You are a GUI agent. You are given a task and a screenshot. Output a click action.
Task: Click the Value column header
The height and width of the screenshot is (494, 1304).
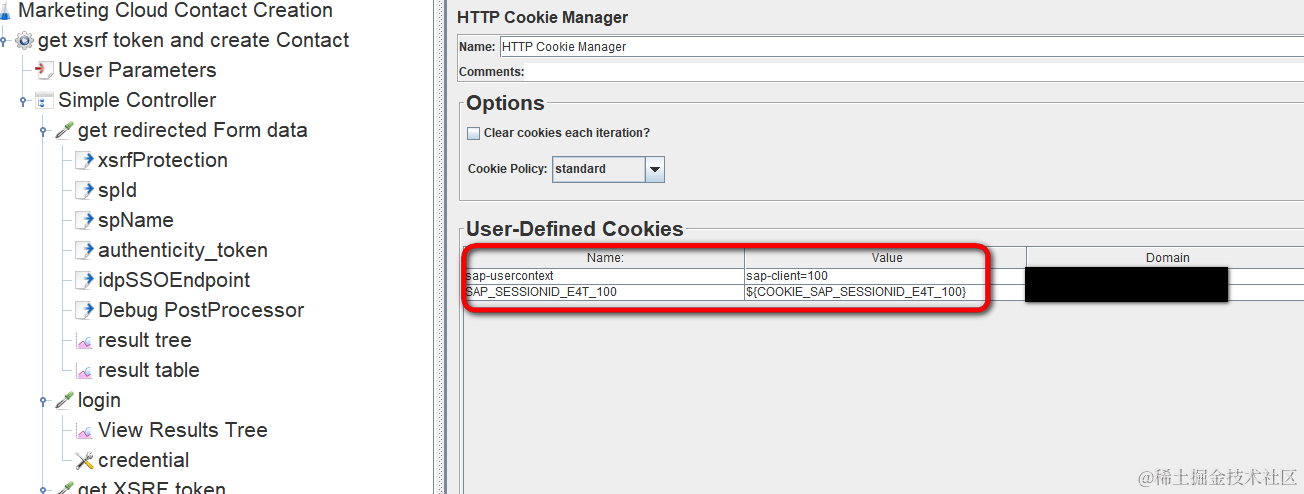(x=886, y=257)
